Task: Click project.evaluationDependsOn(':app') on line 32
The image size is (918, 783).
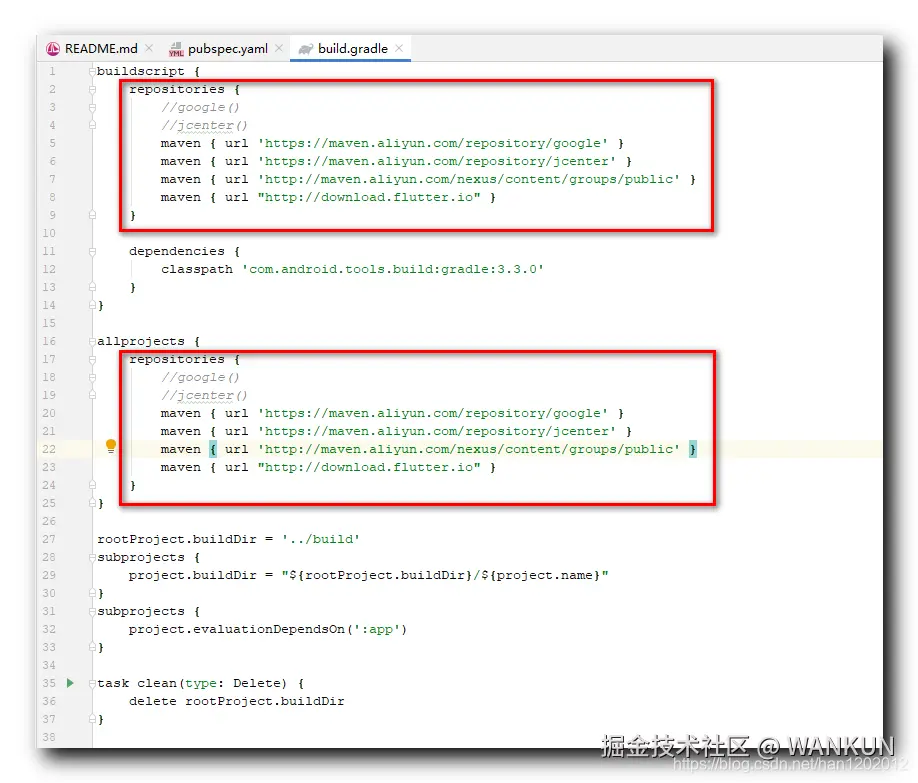Action: point(268,630)
